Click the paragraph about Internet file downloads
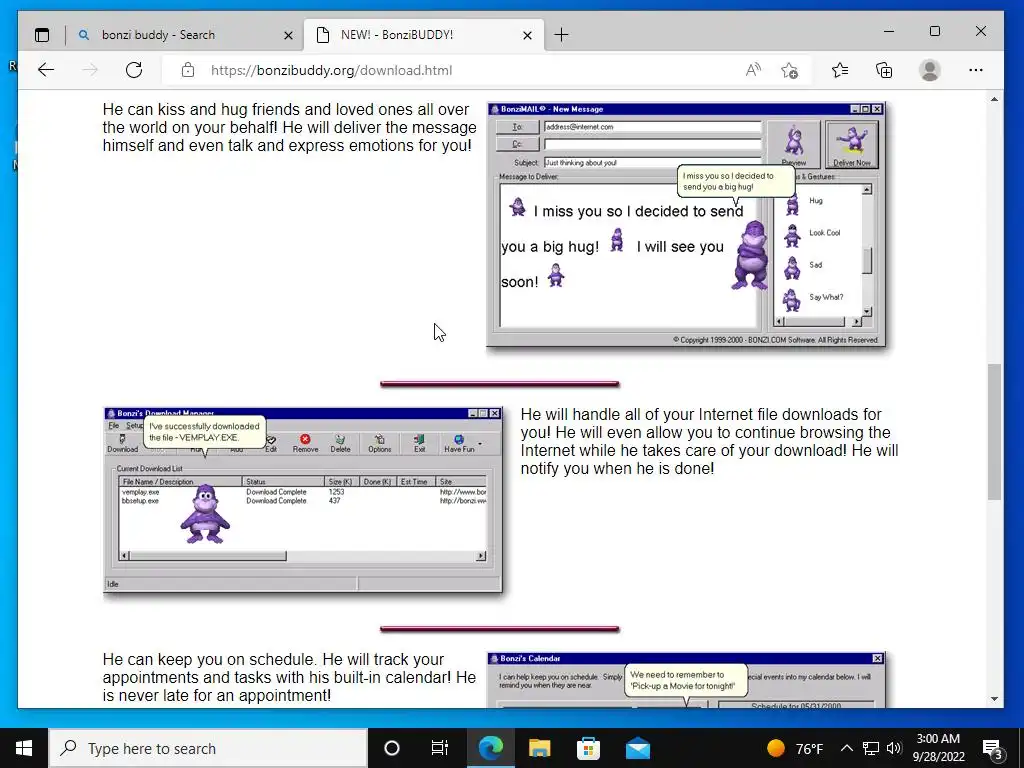This screenshot has height=768, width=1024. pyautogui.click(x=709, y=441)
